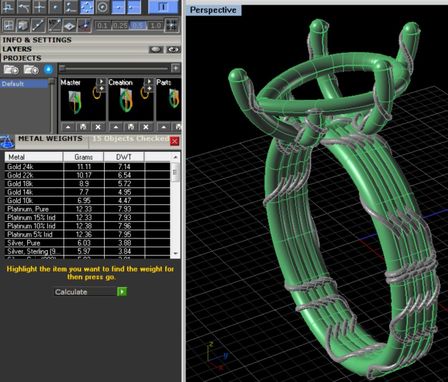This screenshot has height=382, width=448.
Task: Select the 0.25 snap increment toggle
Action: [x=120, y=26]
